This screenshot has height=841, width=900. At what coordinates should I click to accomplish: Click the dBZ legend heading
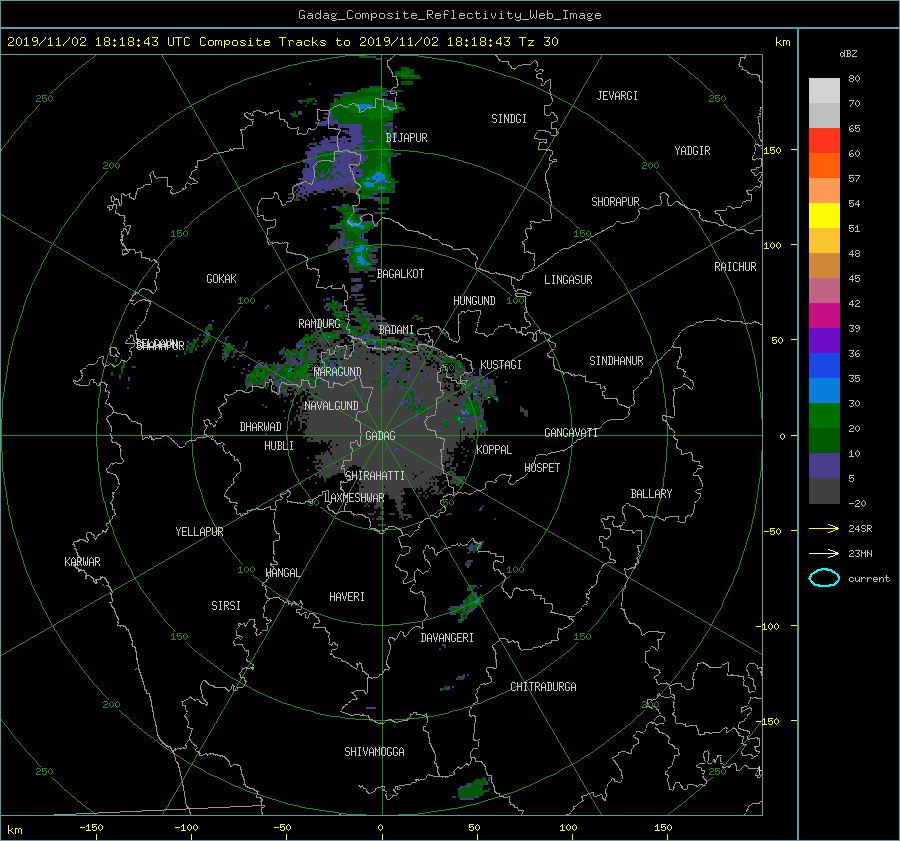(x=848, y=54)
